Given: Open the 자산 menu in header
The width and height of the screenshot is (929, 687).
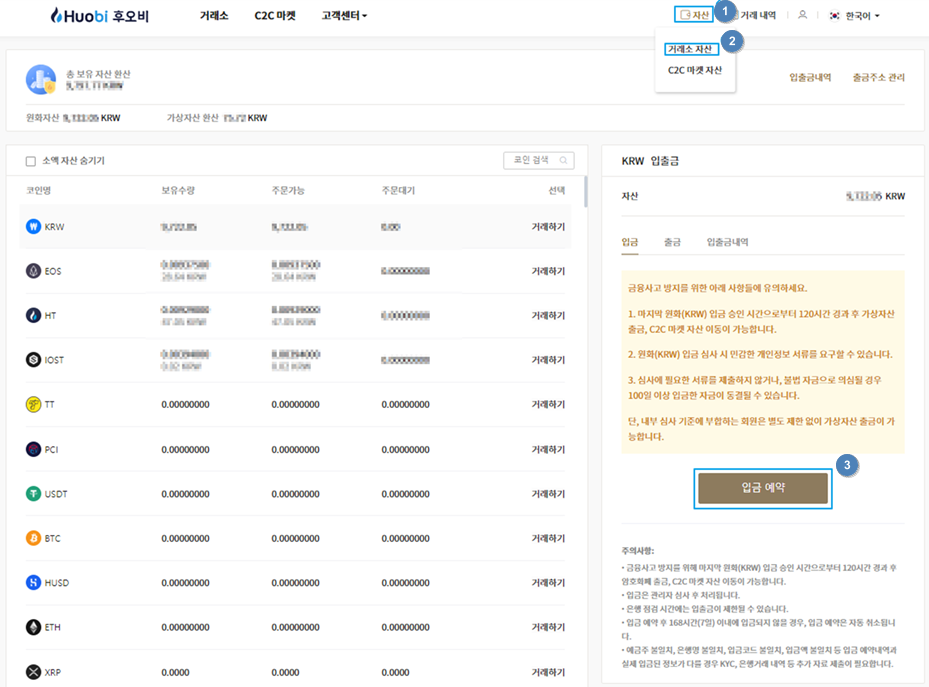Looking at the screenshot, I should click(694, 15).
